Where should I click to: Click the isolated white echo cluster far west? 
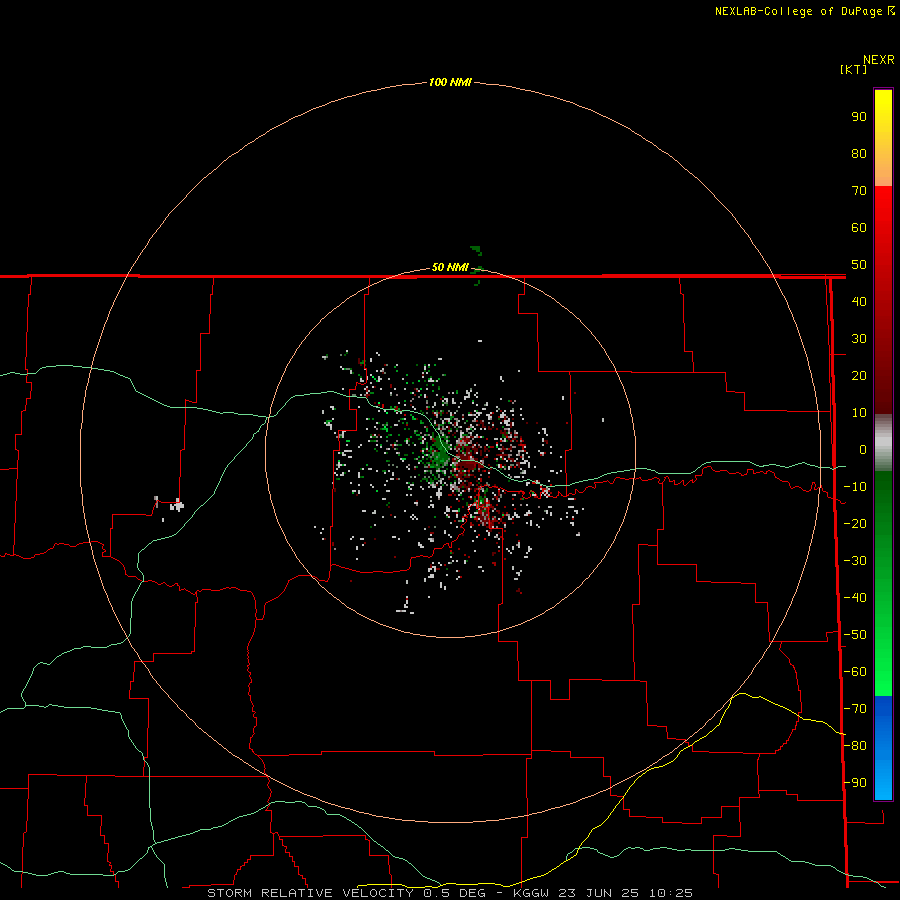pos(177,506)
